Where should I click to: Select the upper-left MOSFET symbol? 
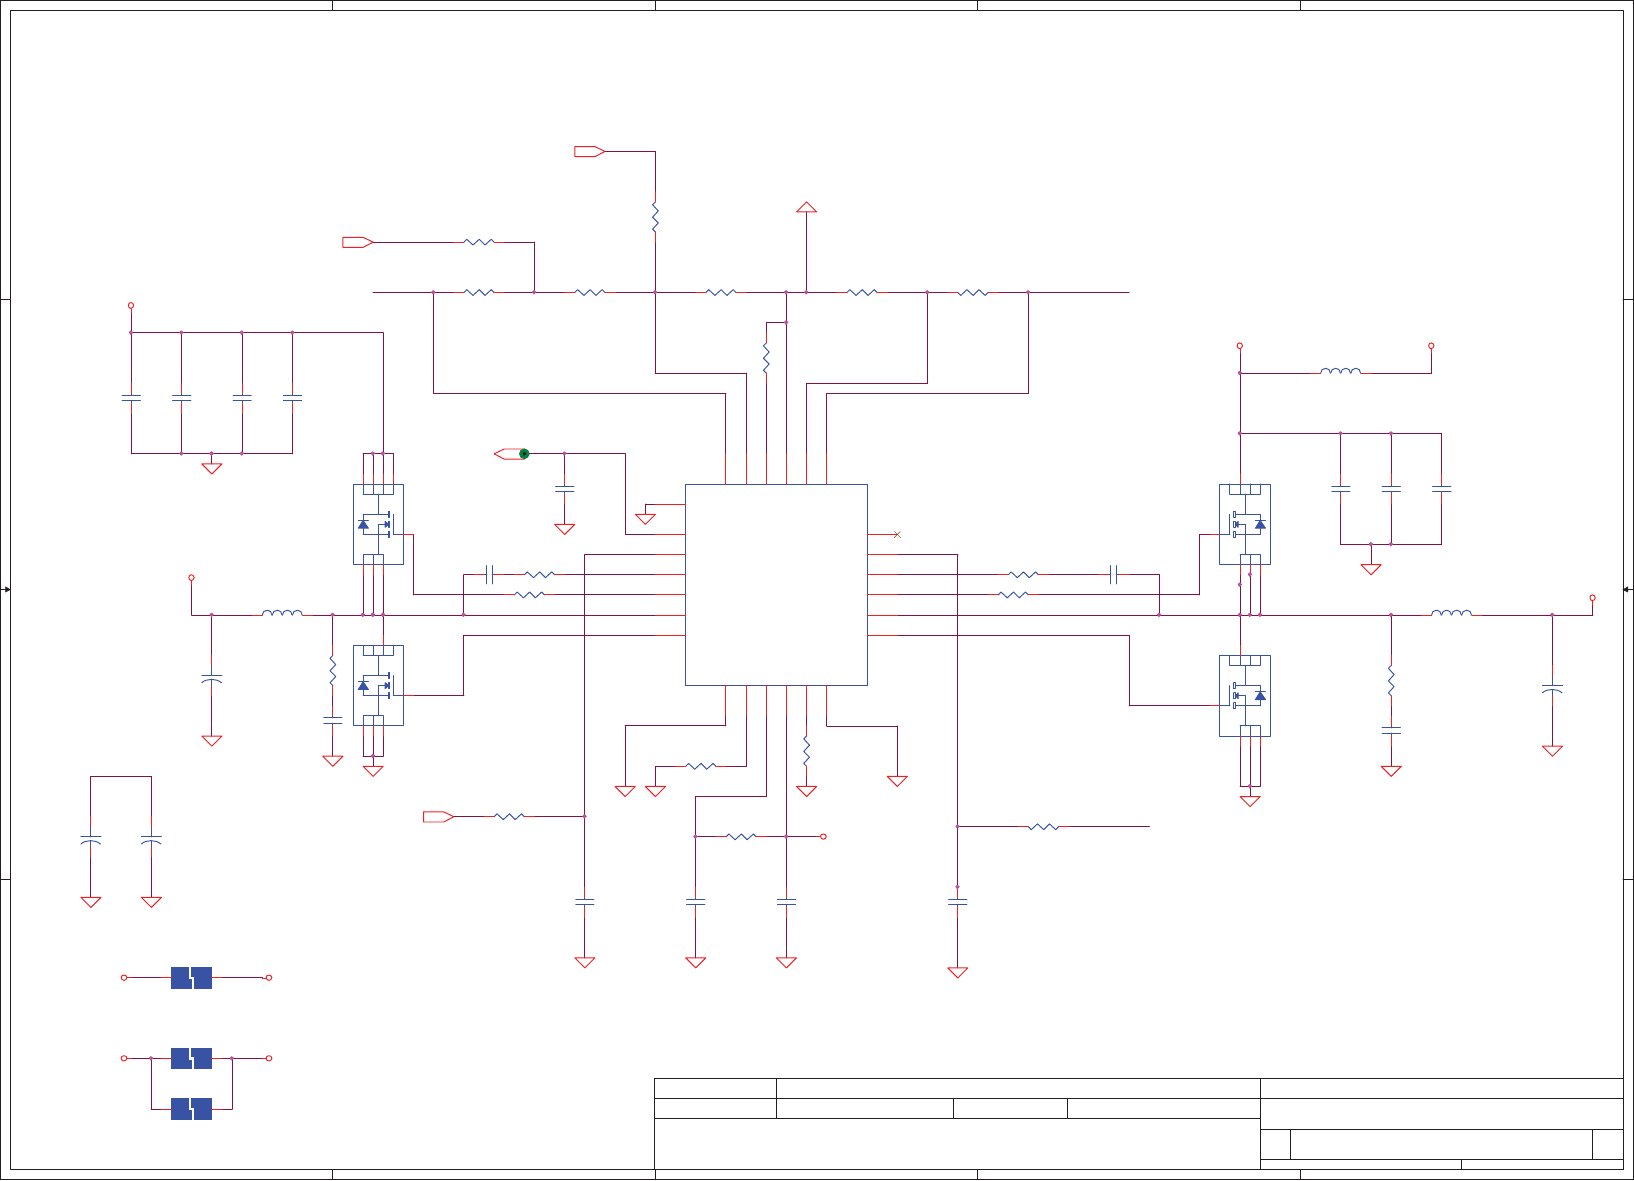coord(378,524)
